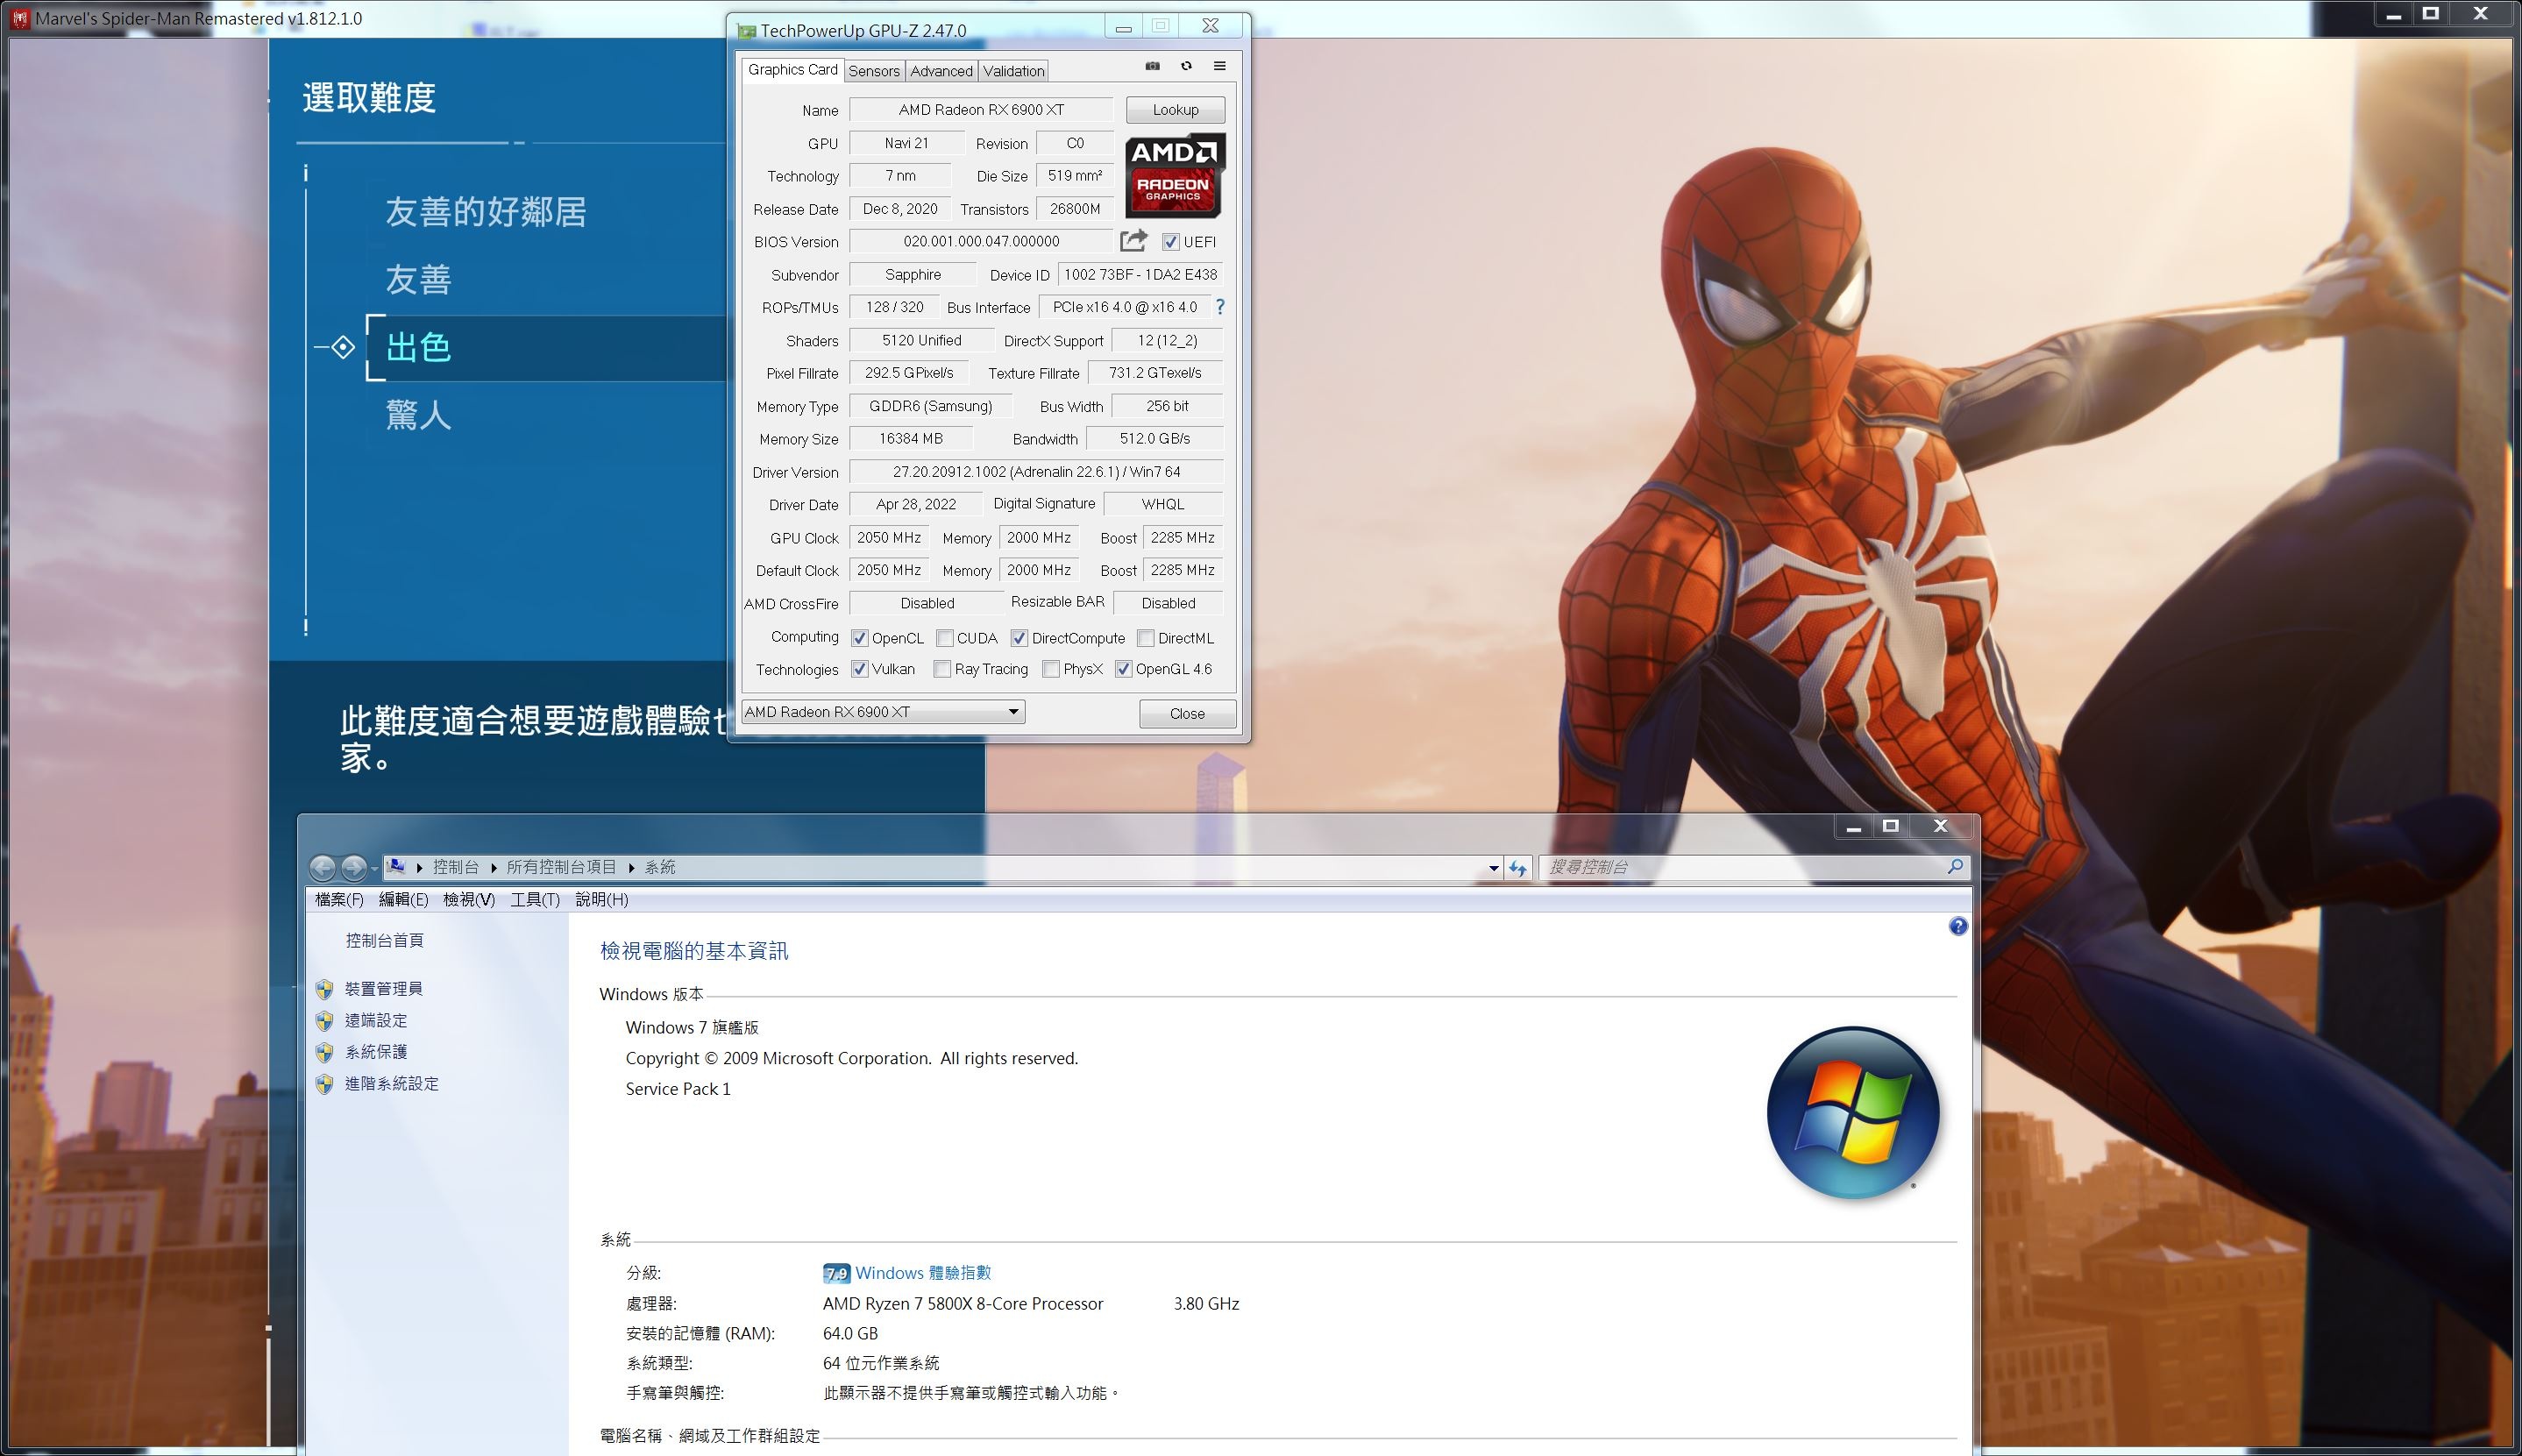Toggle the UEFI checkbox in GPU-Z

pyautogui.click(x=1169, y=241)
